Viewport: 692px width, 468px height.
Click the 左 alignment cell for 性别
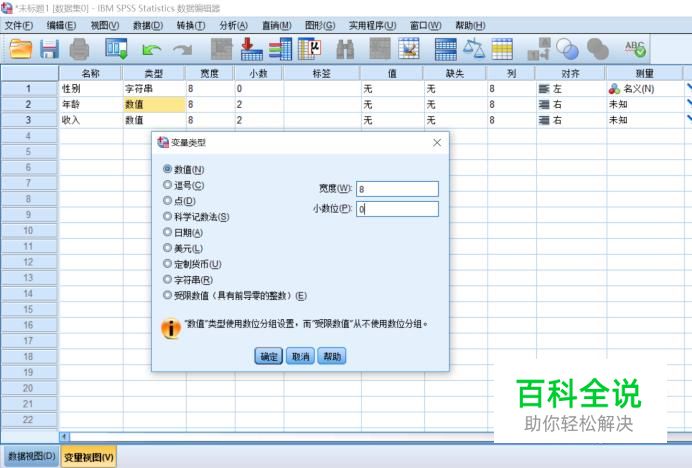[571, 89]
